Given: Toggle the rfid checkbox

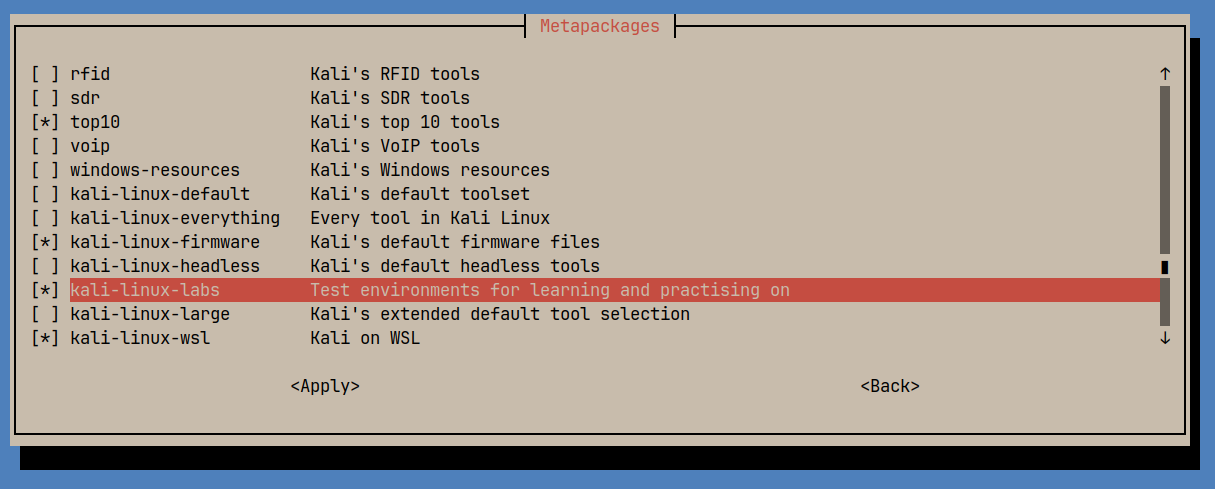Looking at the screenshot, I should pyautogui.click(x=45, y=74).
